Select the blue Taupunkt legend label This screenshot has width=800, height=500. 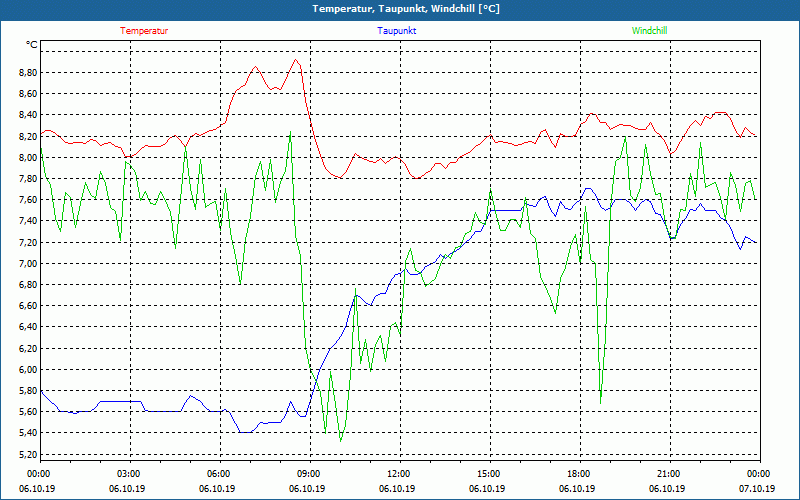tap(397, 31)
